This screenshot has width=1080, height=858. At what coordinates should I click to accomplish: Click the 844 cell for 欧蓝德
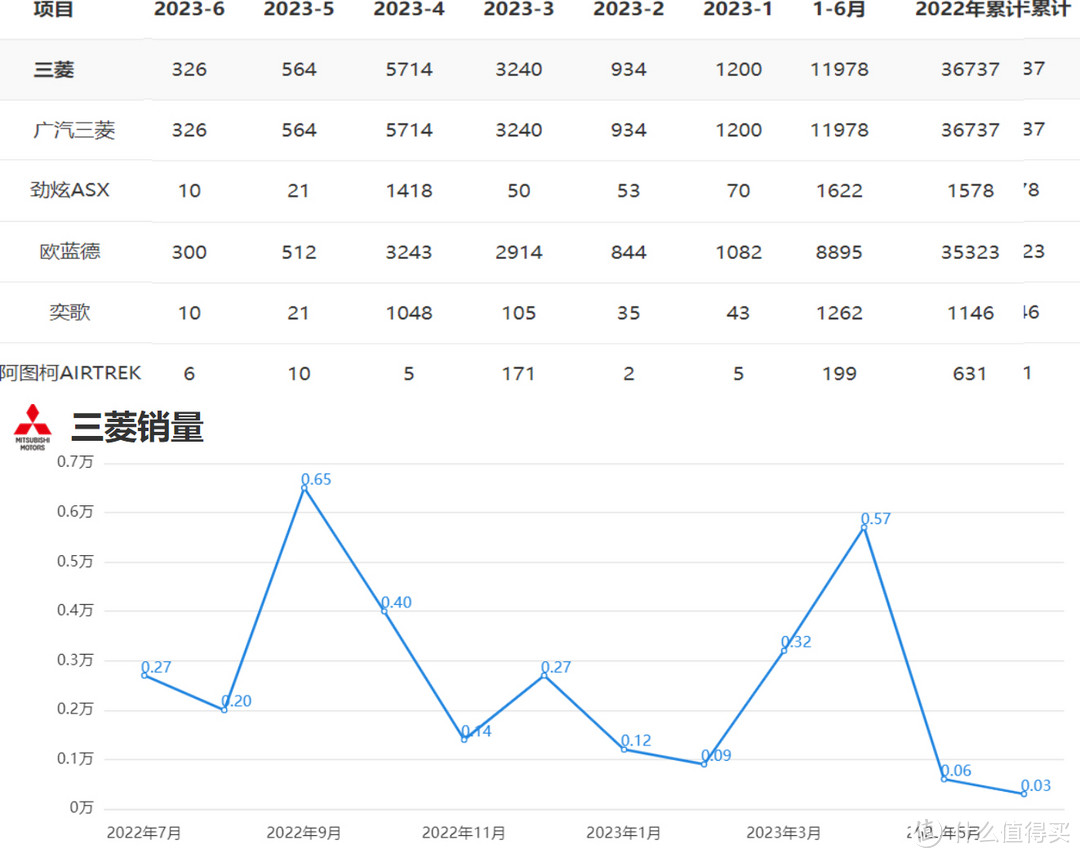[x=629, y=252]
